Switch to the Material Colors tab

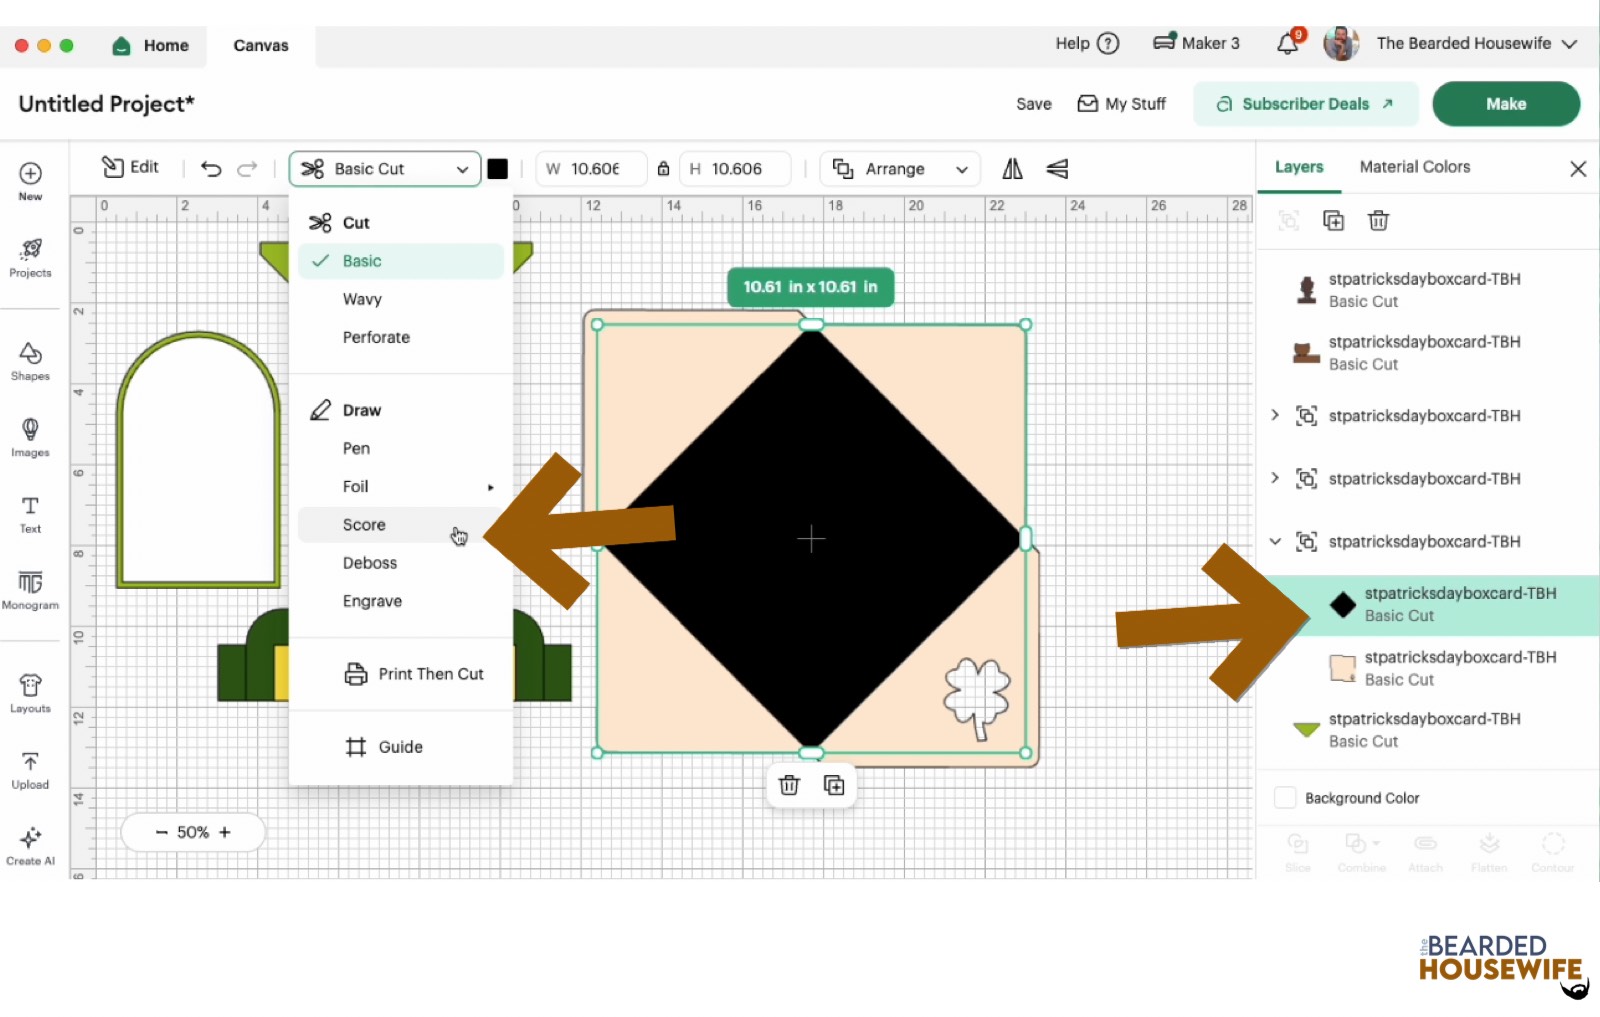click(1414, 167)
